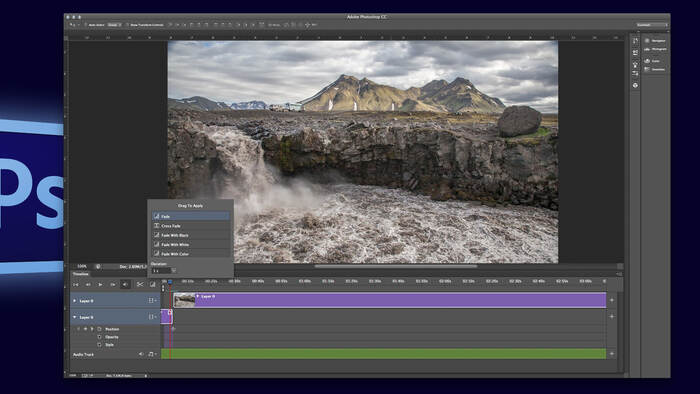
Task: Open the workspace switcher dropdown
Action: tap(652, 25)
